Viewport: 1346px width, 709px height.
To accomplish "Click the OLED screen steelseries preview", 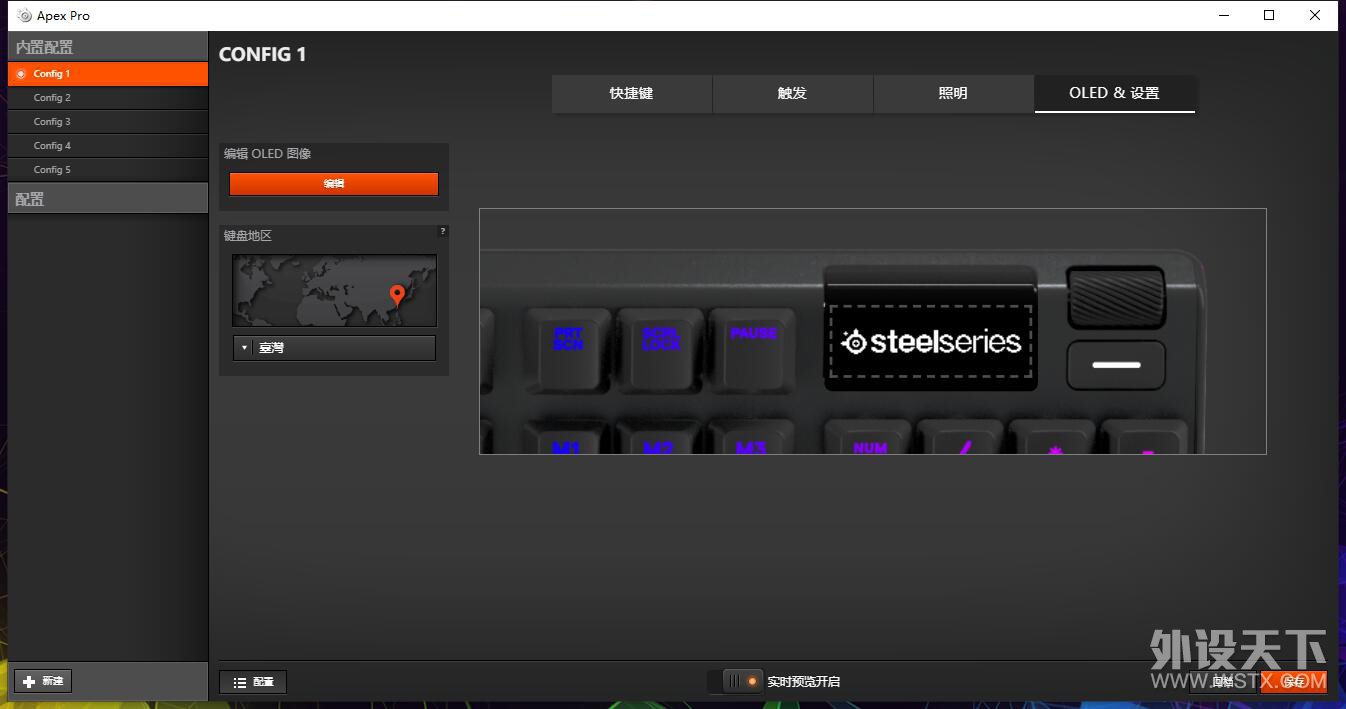I will [x=931, y=342].
